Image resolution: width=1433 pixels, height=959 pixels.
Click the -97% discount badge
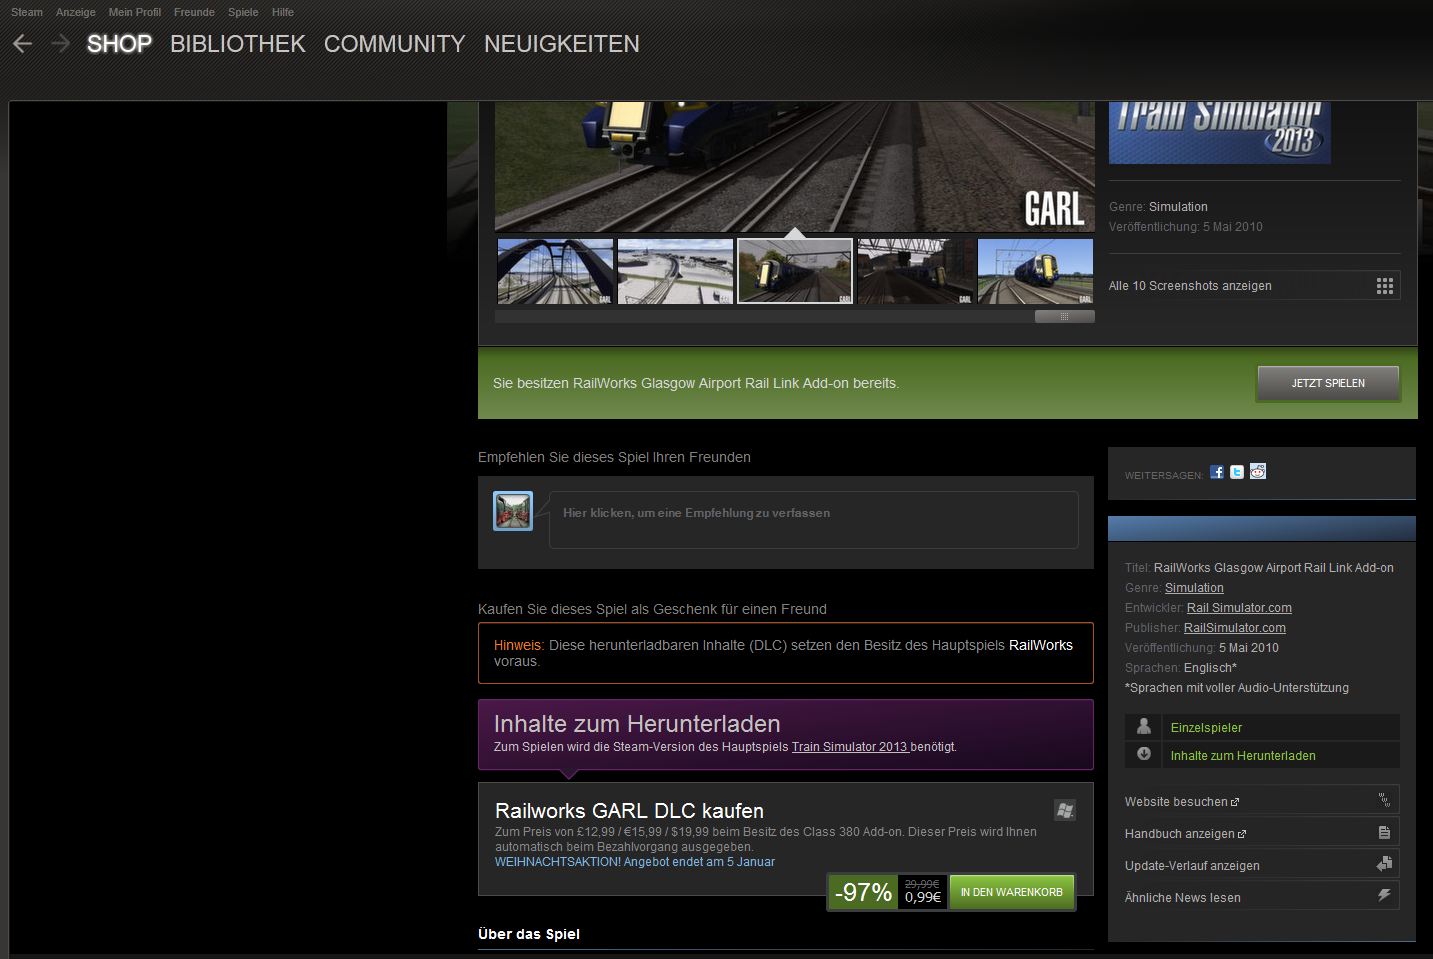(863, 892)
